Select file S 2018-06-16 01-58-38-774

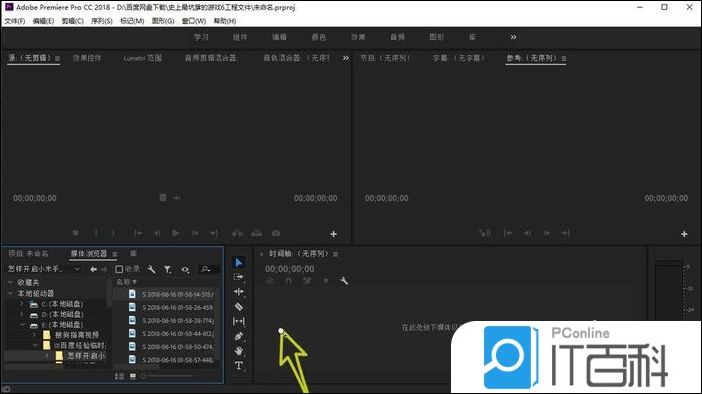(178, 320)
